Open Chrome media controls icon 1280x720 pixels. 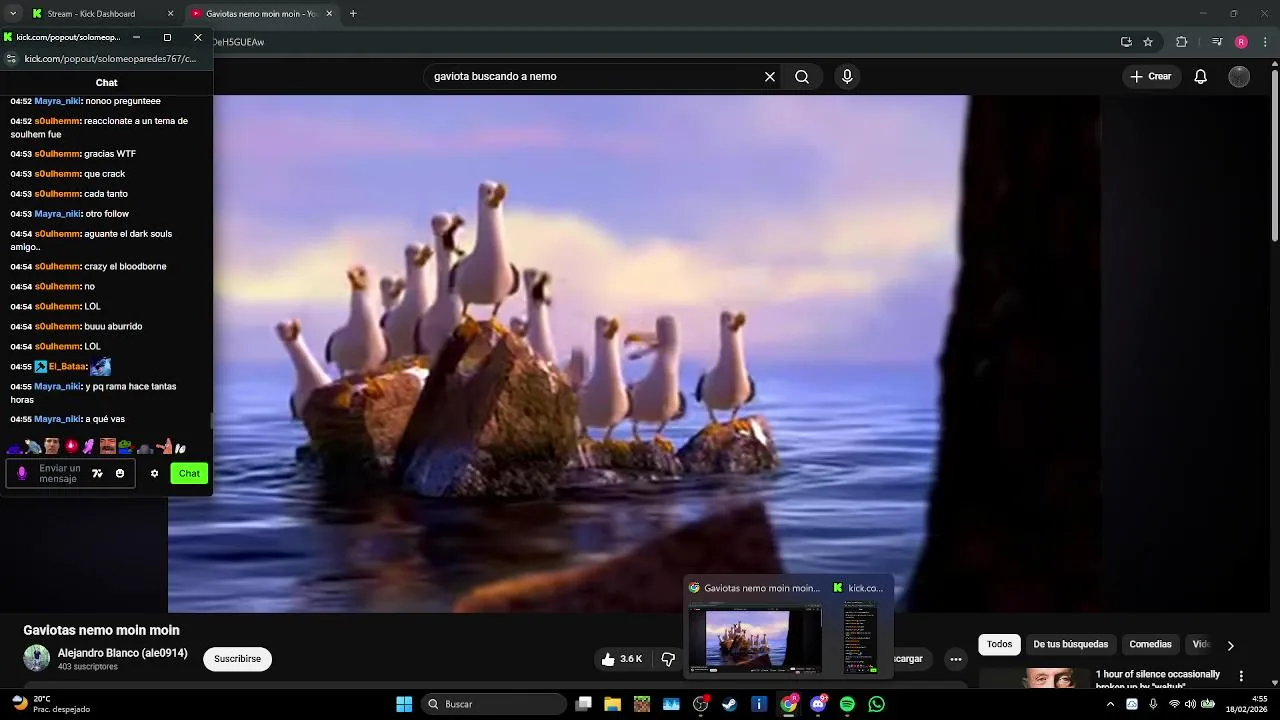pyautogui.click(x=1217, y=42)
